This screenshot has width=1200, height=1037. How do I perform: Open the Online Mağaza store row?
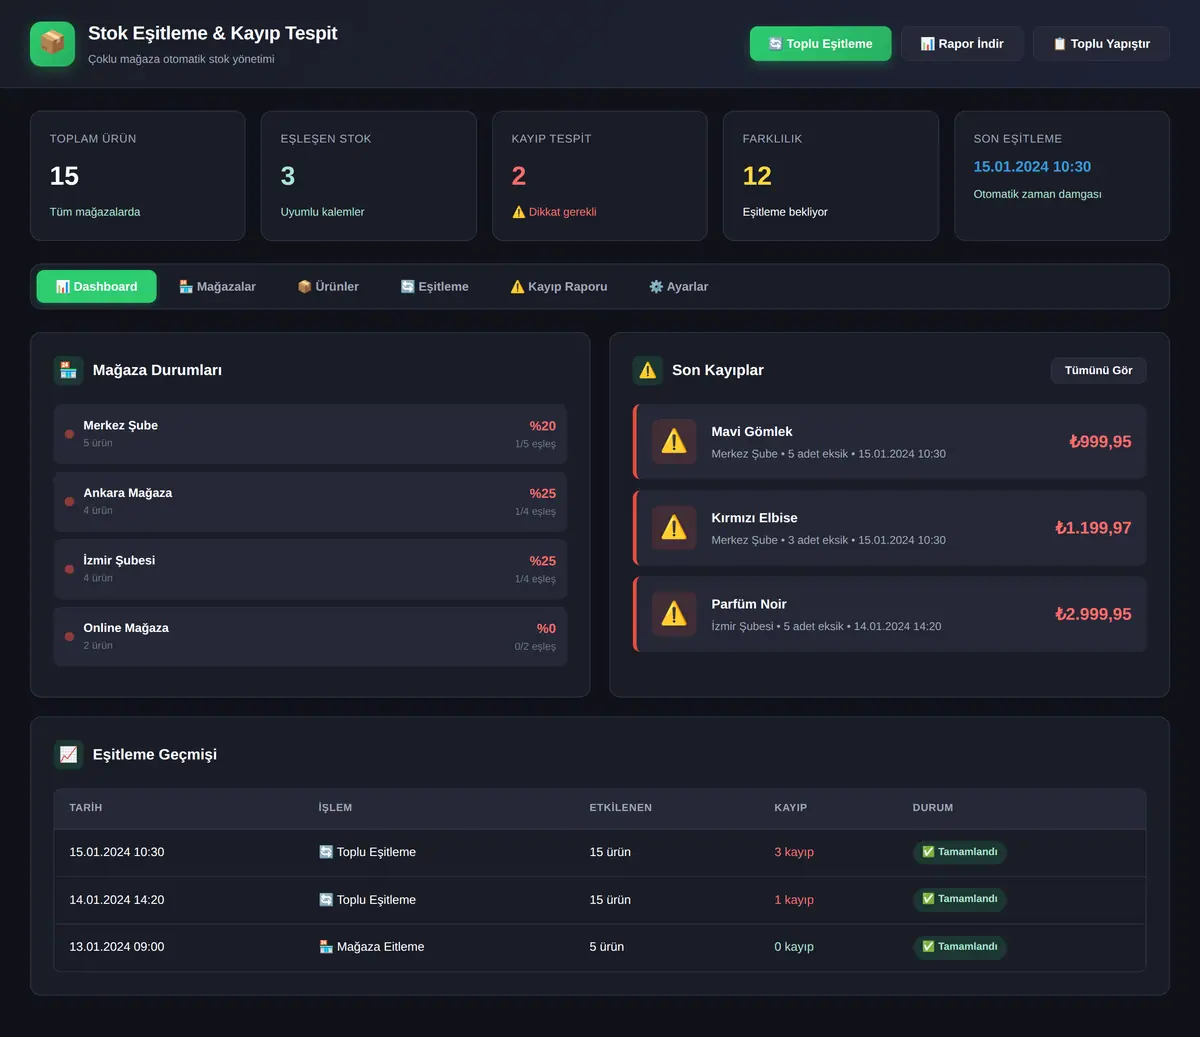pyautogui.click(x=310, y=637)
